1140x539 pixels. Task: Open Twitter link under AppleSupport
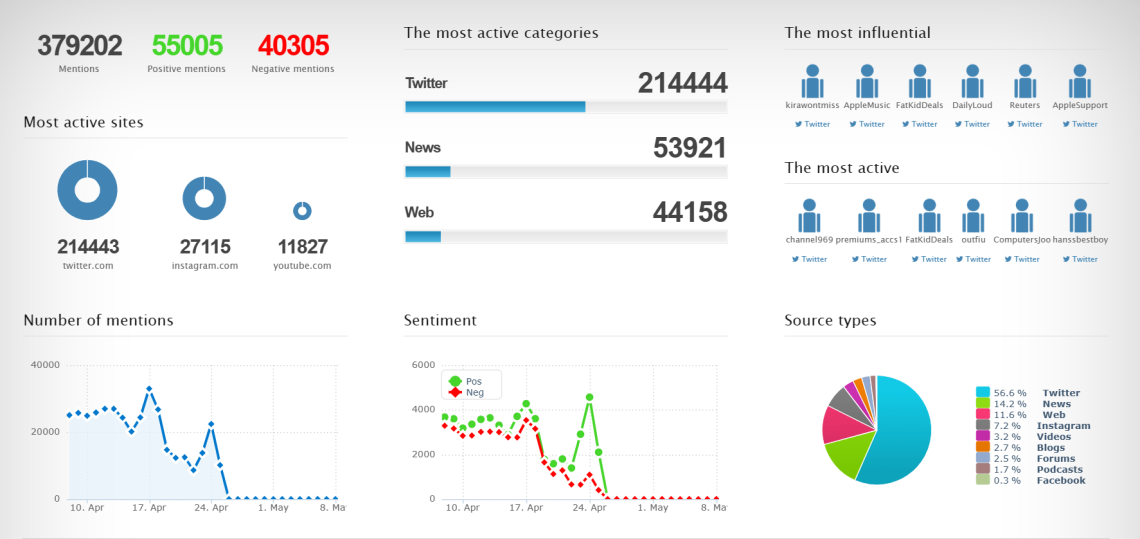1080,124
